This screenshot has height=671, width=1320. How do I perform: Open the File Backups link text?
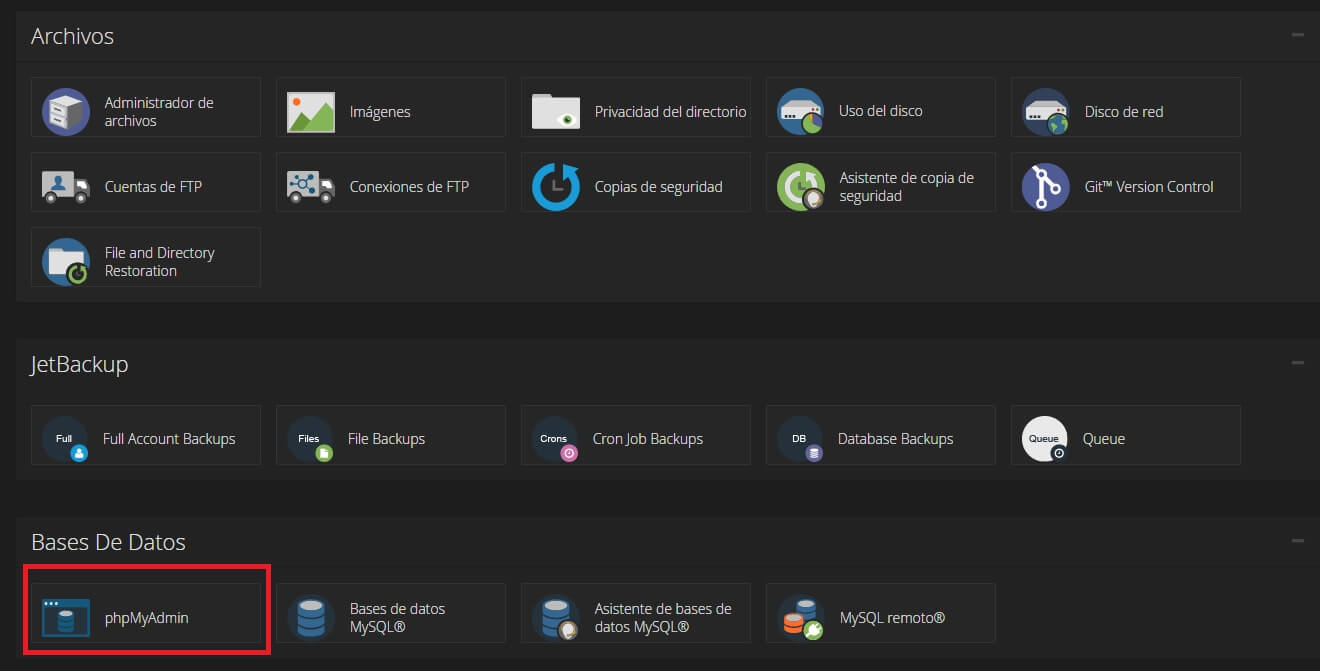[386, 439]
